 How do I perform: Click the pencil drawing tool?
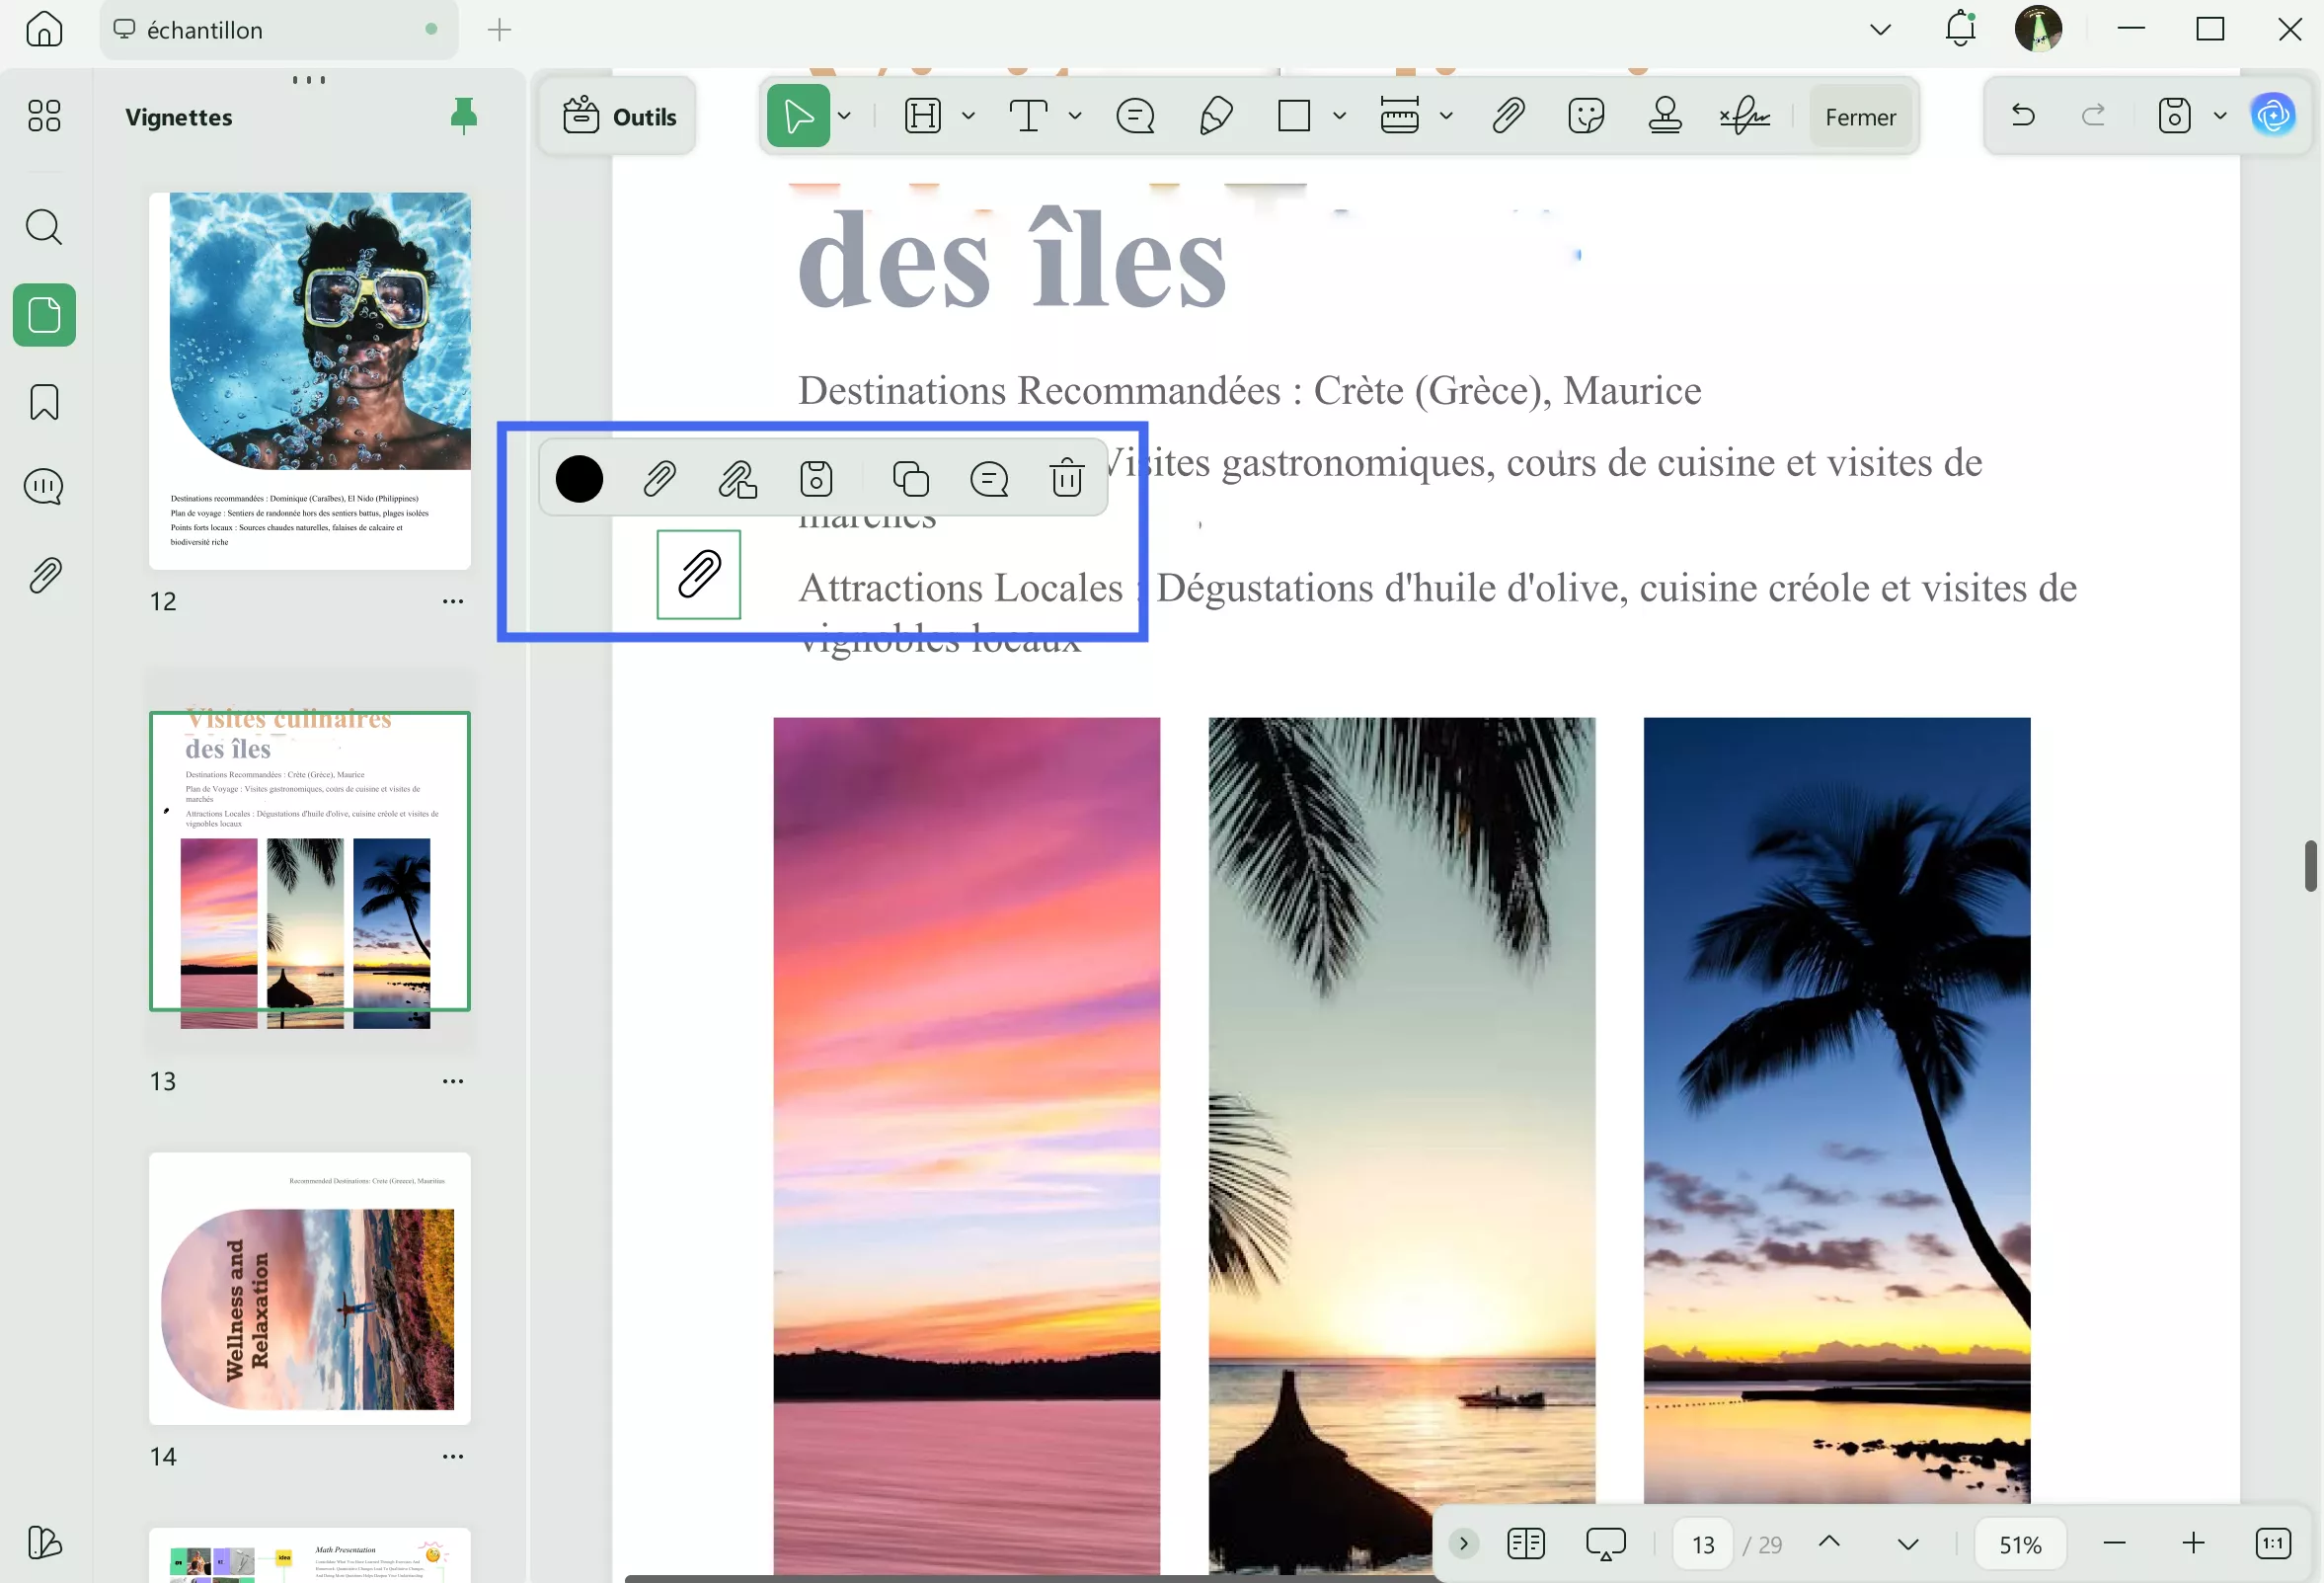[x=1215, y=116]
